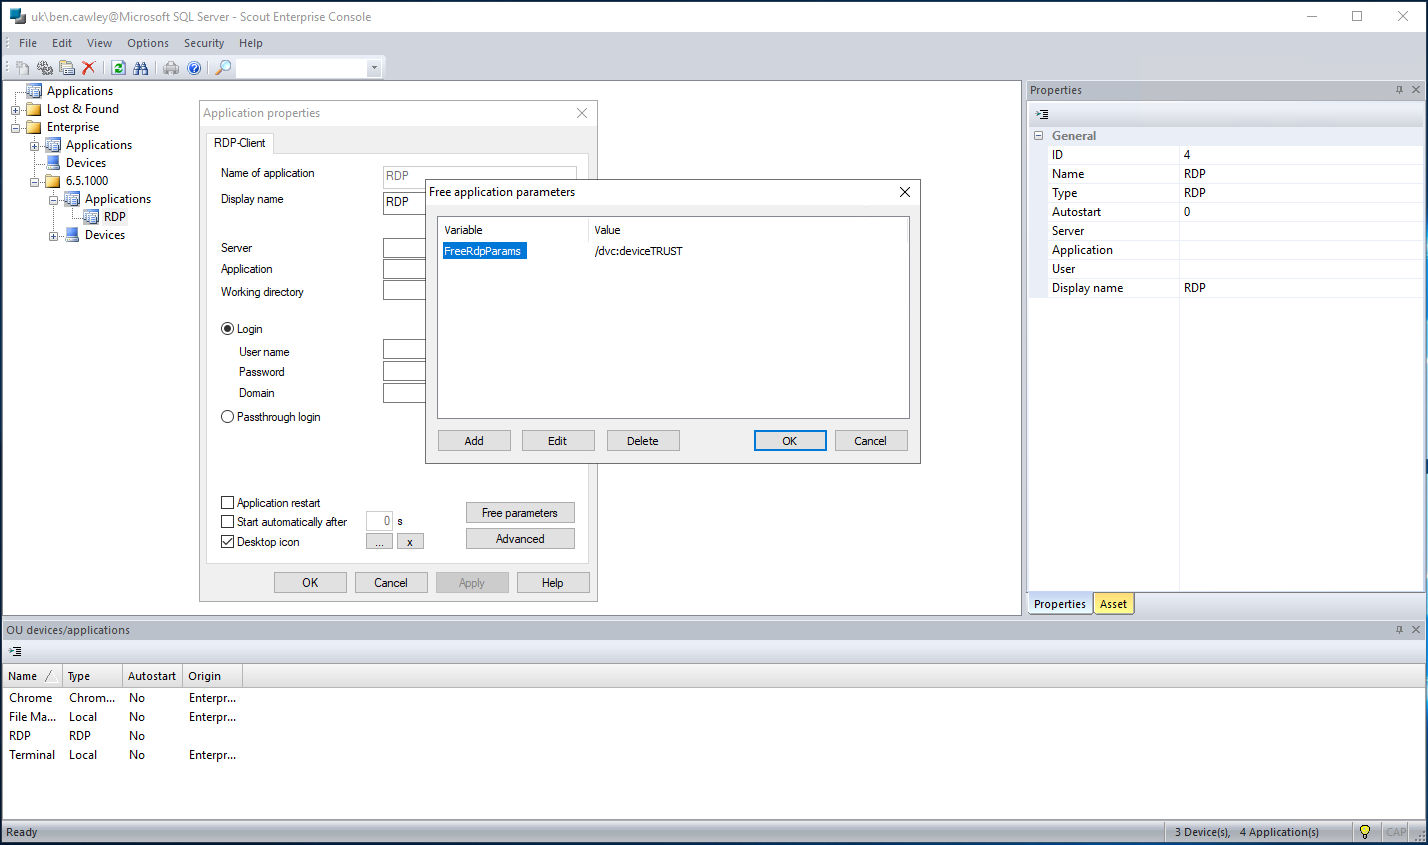1428x845 pixels.
Task: Uncheck the Desktop icon checkbox
Action: click(227, 541)
